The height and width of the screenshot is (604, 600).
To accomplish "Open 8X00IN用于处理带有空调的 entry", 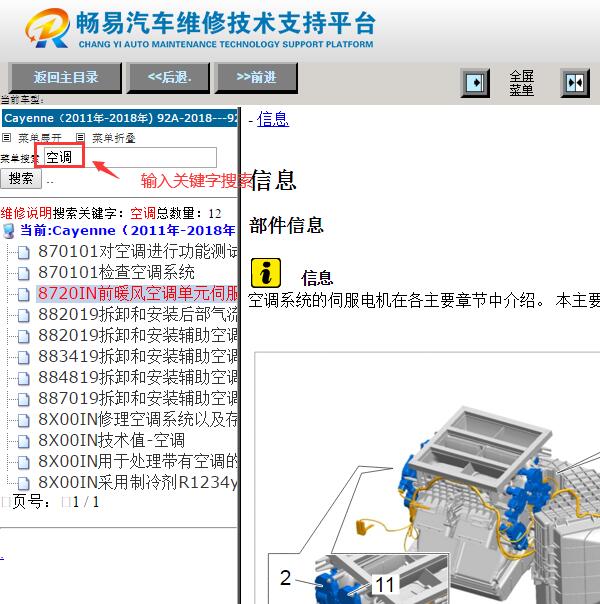I will click(x=138, y=461).
